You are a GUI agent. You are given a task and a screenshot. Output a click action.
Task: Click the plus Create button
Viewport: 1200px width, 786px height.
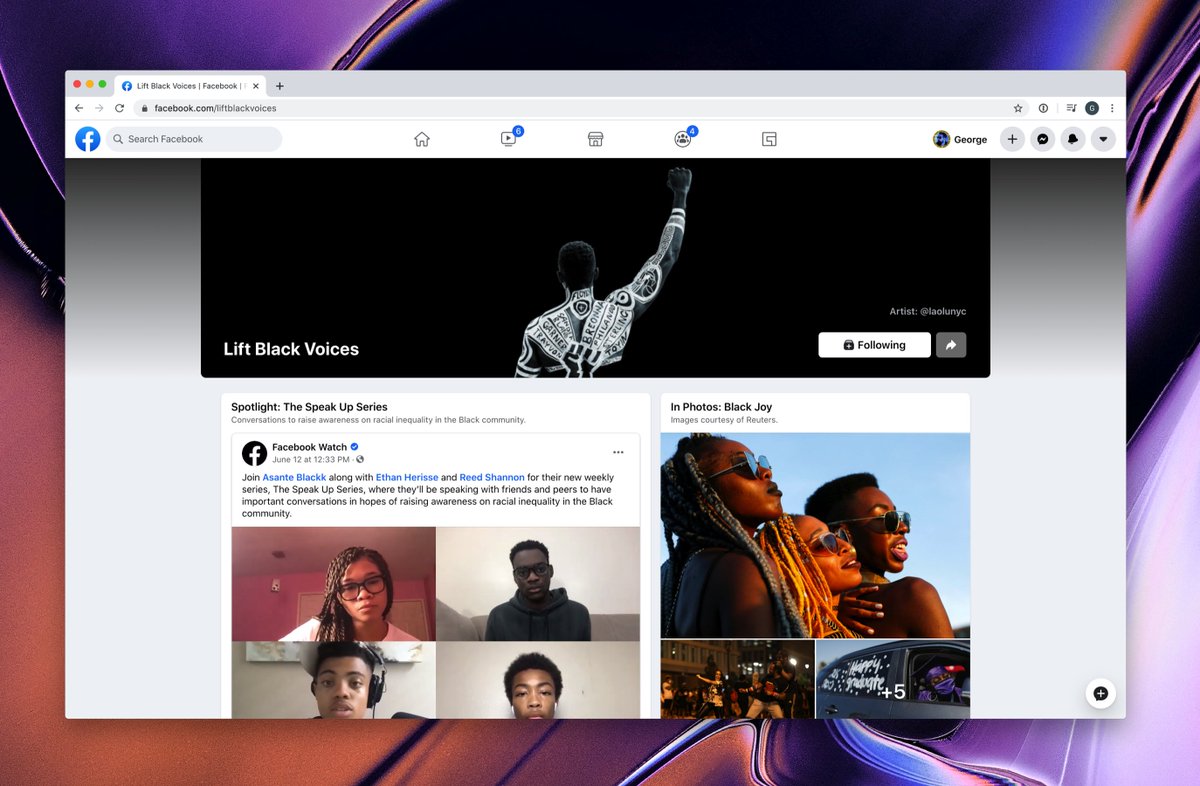click(x=1012, y=139)
